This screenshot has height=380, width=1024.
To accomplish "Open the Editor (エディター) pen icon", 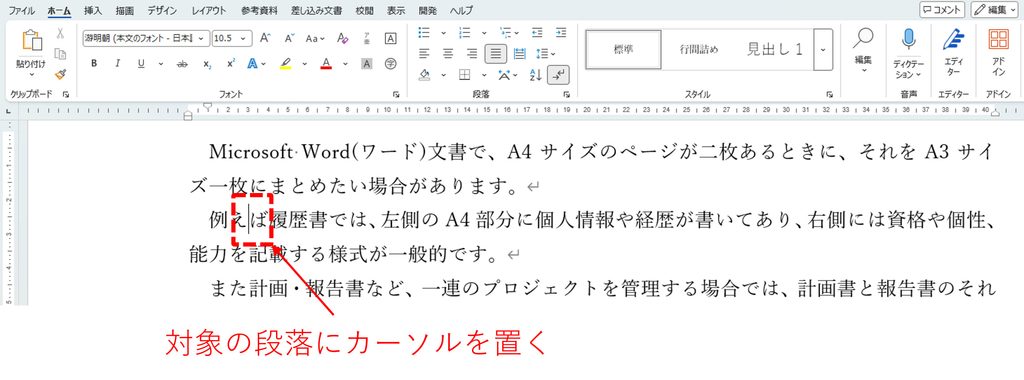I will click(x=954, y=40).
